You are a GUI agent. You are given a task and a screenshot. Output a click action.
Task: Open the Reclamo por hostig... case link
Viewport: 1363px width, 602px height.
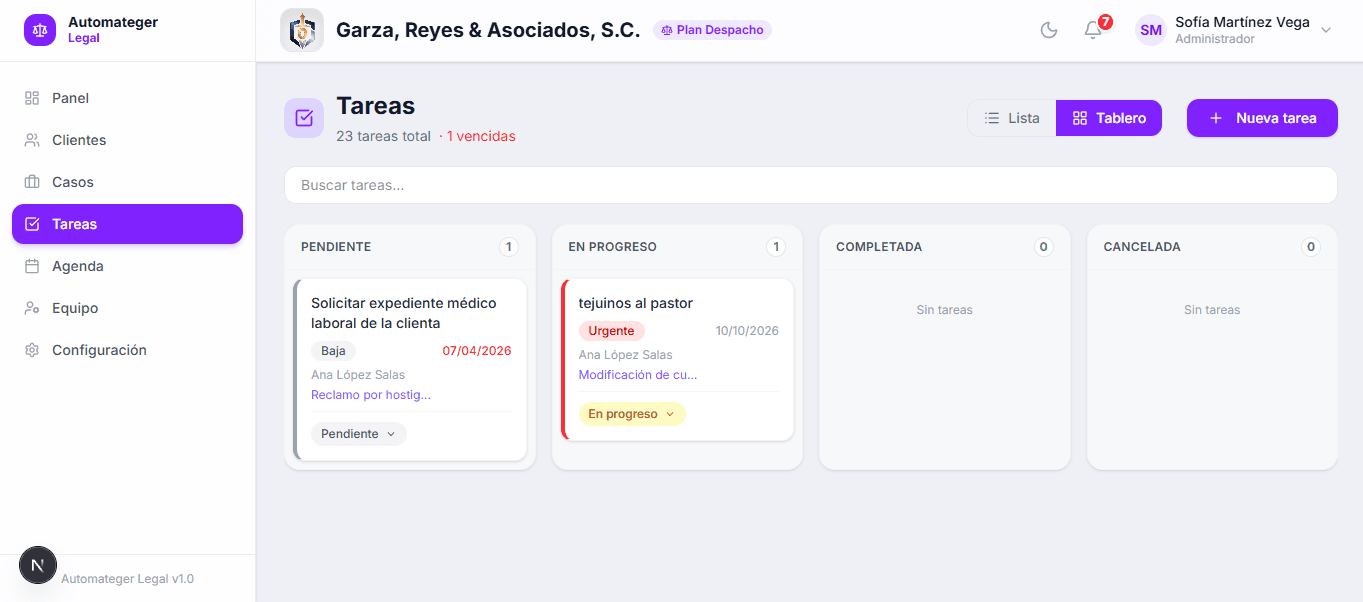371,394
